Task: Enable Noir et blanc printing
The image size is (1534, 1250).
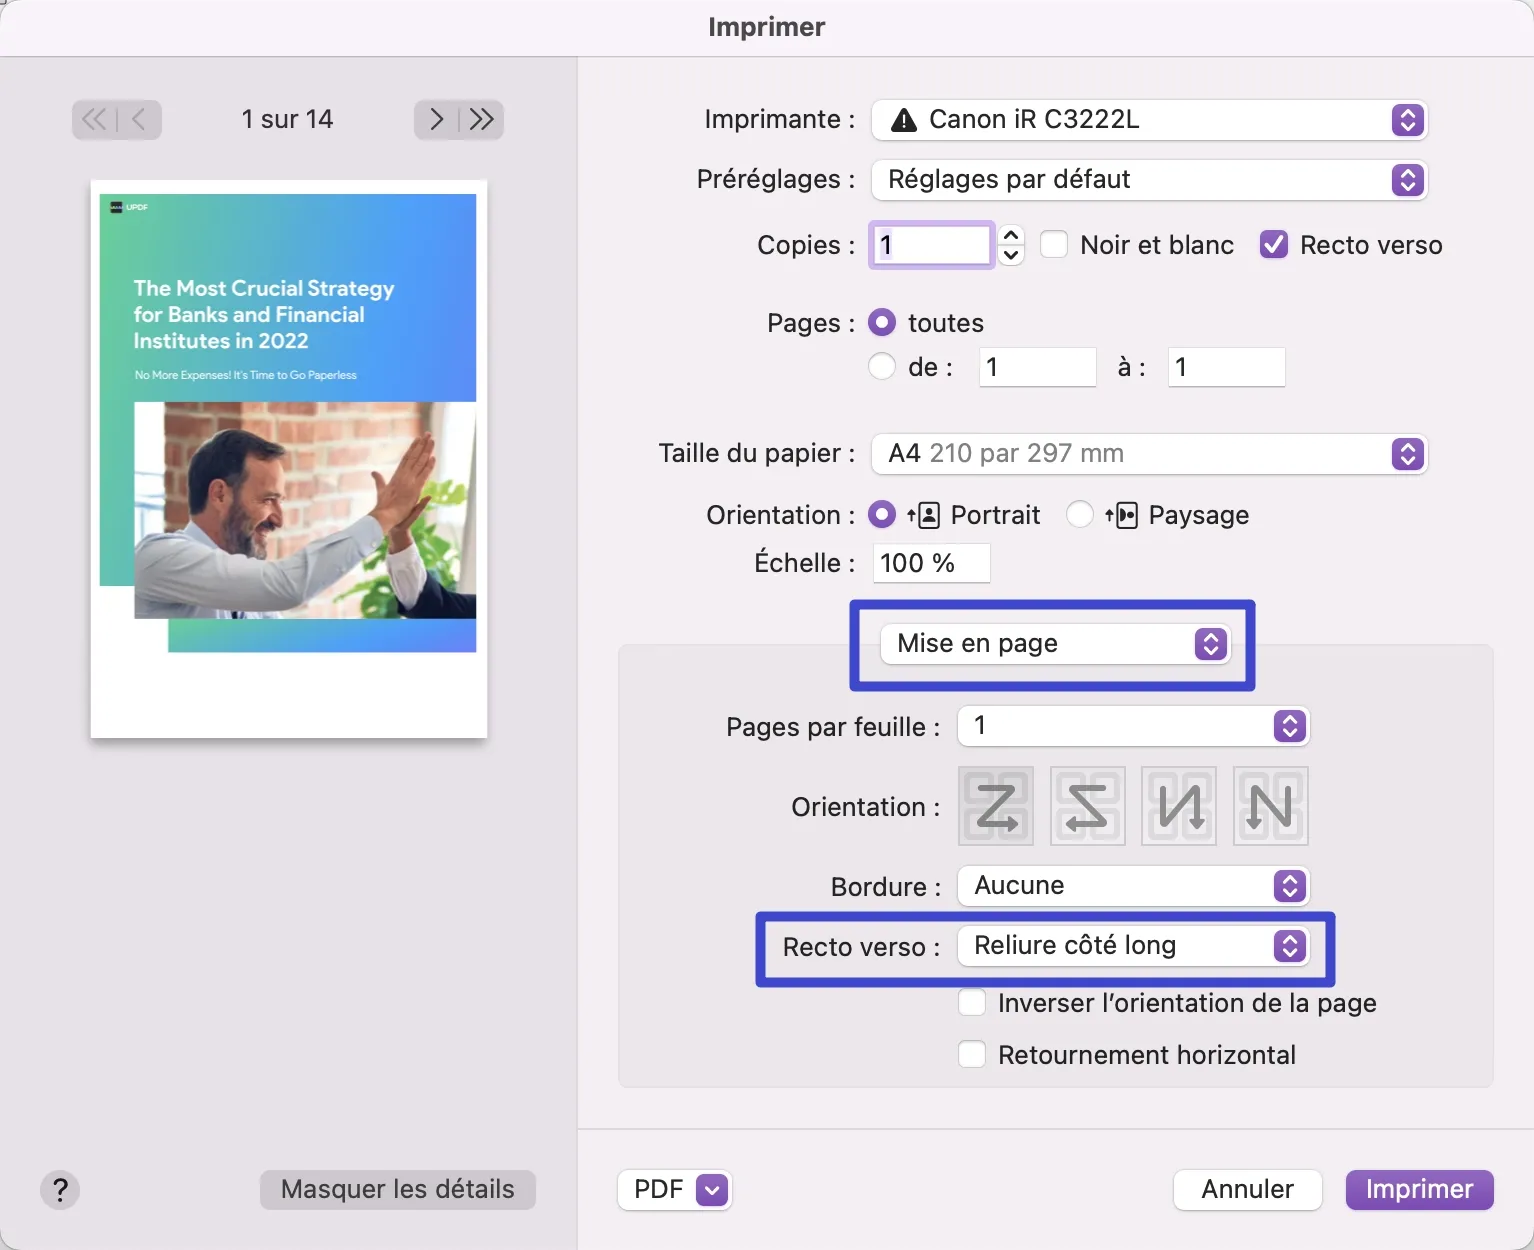Action: 1054,244
